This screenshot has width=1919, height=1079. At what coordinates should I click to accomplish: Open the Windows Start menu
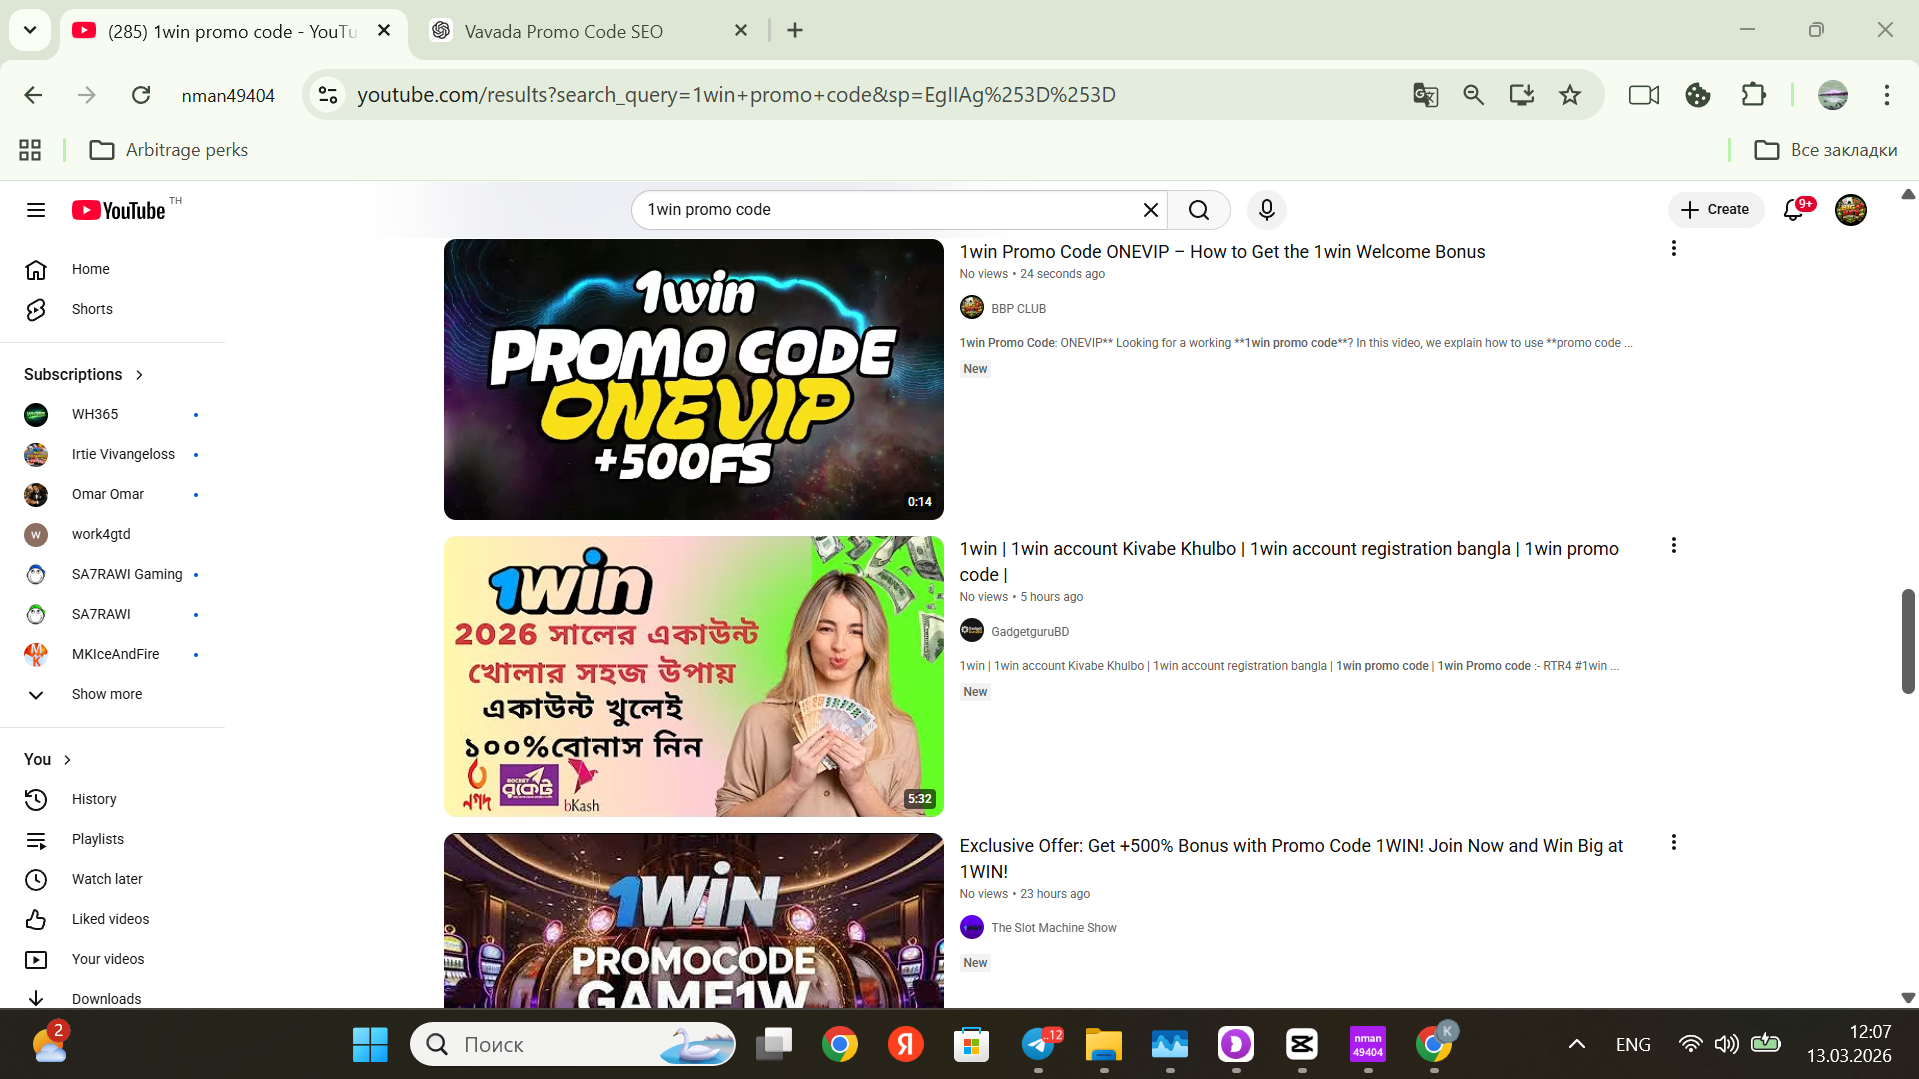[370, 1044]
